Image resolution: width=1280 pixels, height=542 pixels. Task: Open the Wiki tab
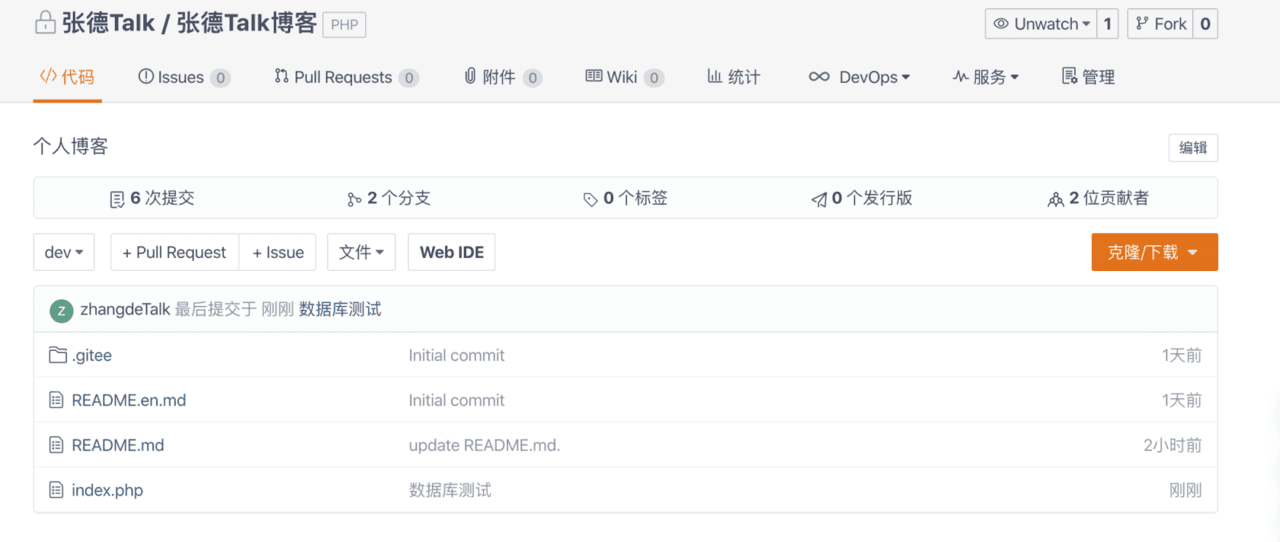pos(625,77)
